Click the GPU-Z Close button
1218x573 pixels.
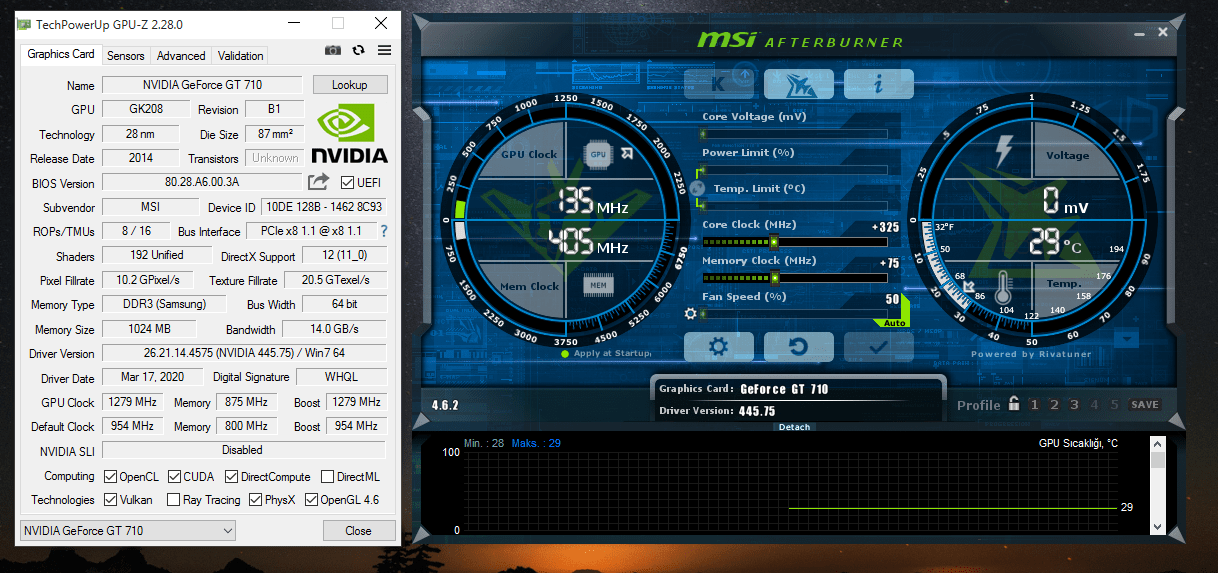tap(359, 531)
